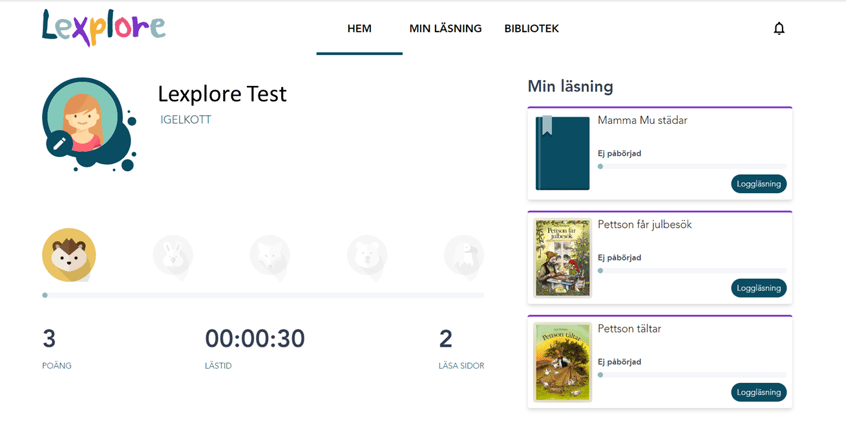Viewport: 846px width, 441px height.
Task: Open the Pettson tältar cover thumbnail
Action: tap(562, 361)
